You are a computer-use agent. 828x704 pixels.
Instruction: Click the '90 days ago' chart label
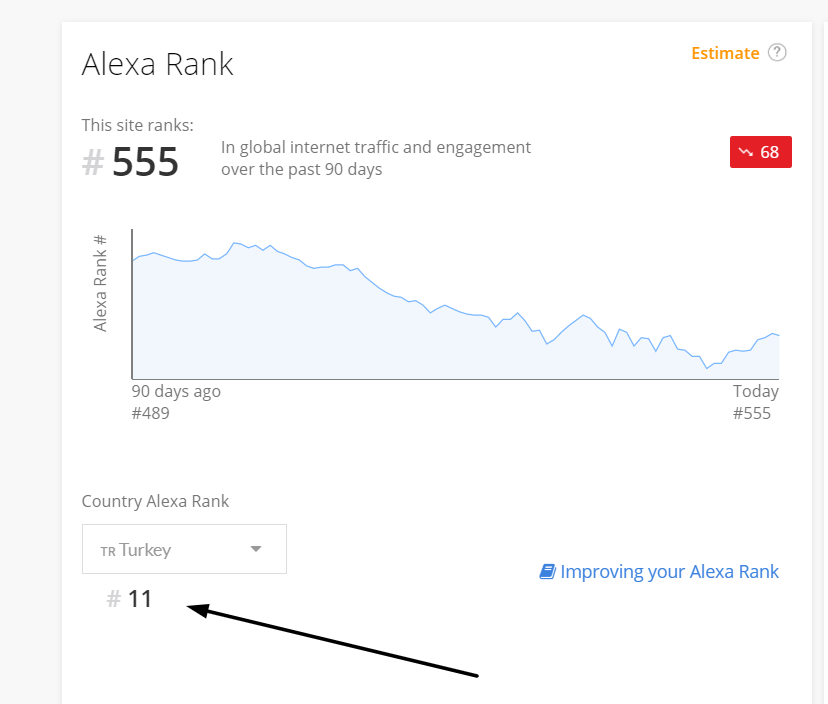tap(176, 391)
